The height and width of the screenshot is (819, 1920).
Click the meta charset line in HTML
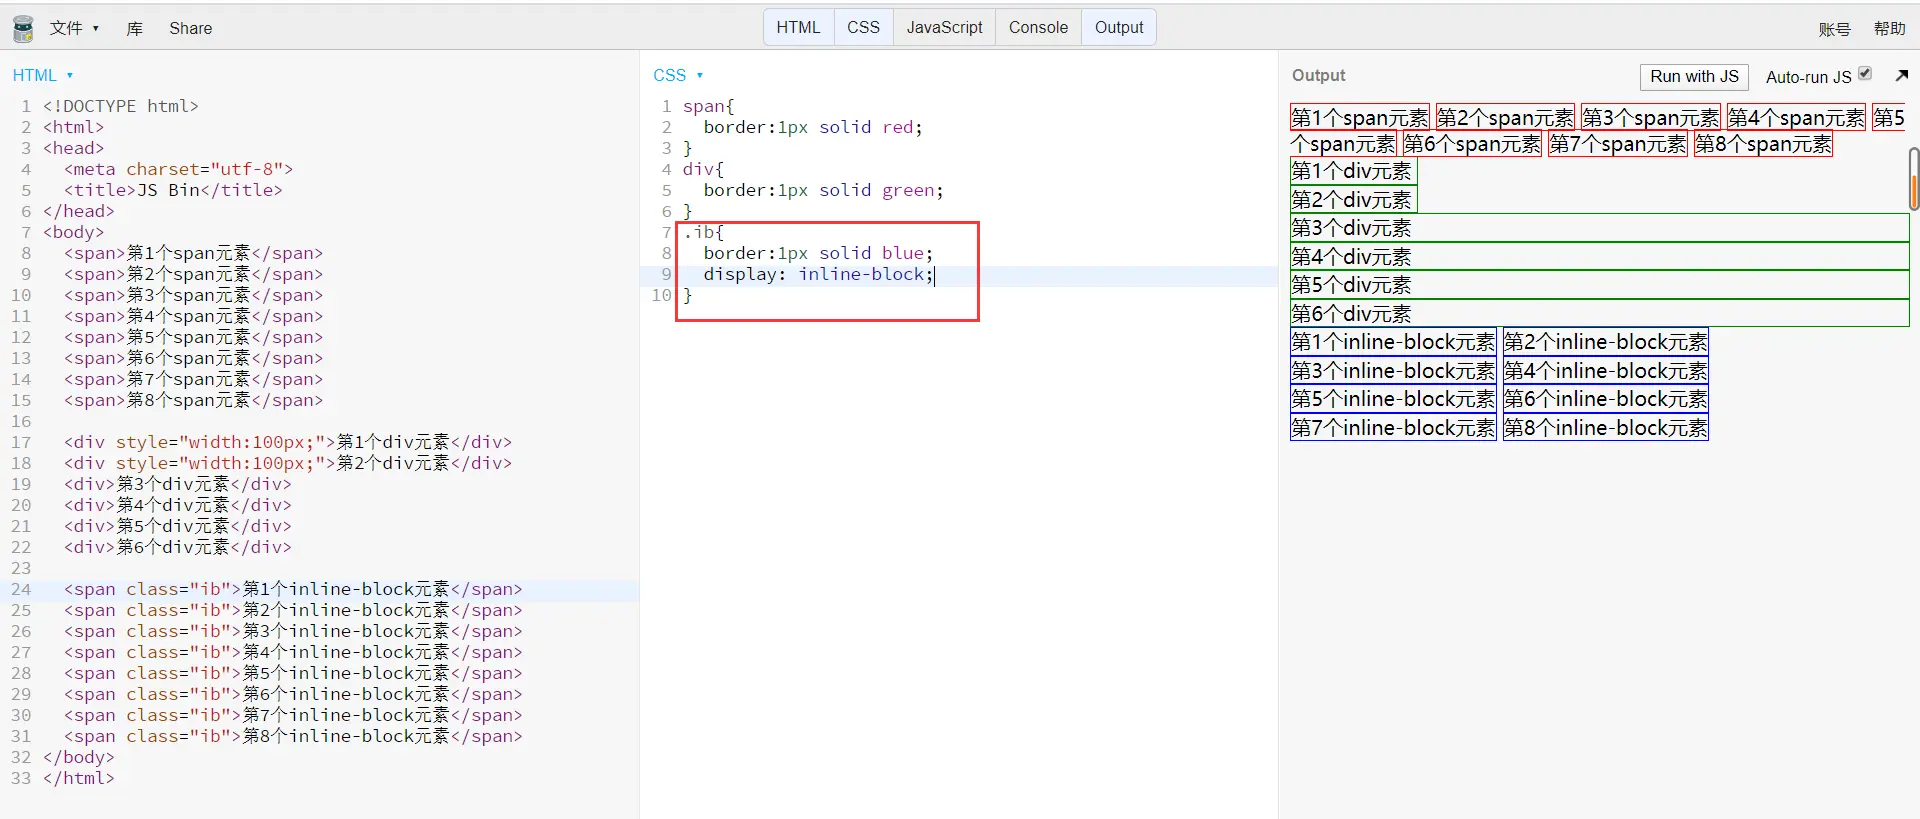pos(178,169)
